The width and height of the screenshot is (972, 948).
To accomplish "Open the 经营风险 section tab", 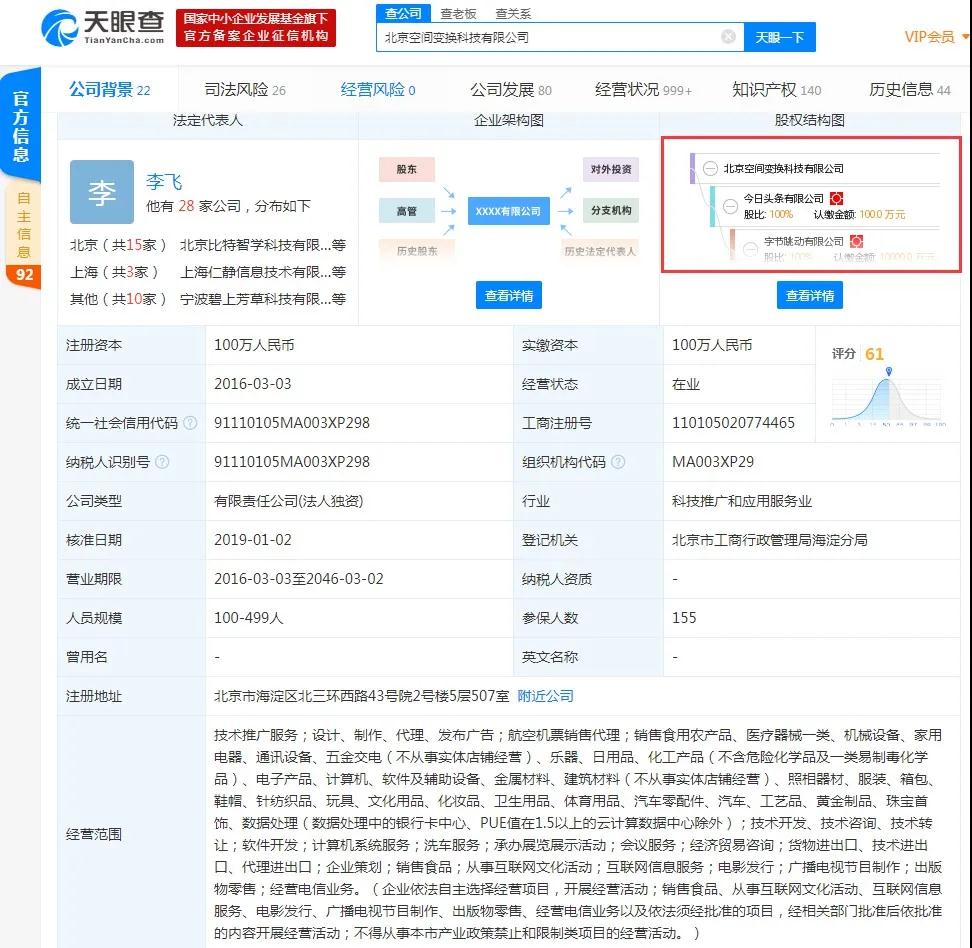I will (x=378, y=90).
